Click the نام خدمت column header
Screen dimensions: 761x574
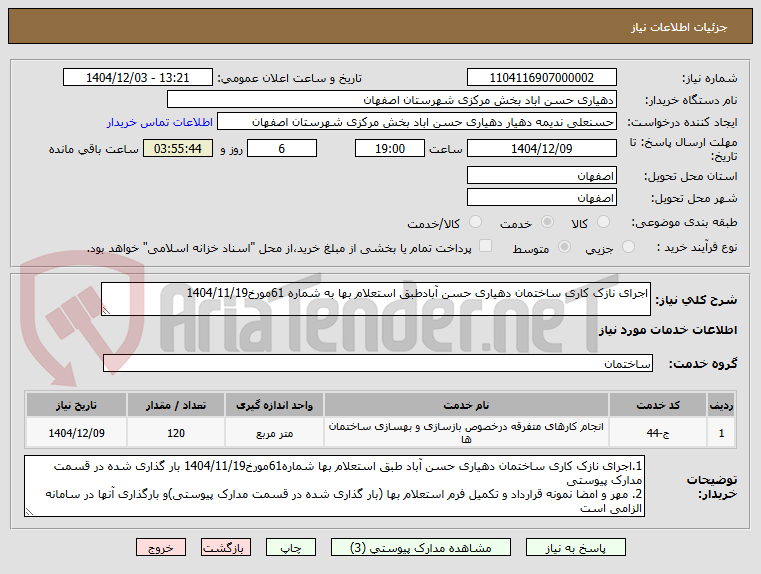point(466,405)
